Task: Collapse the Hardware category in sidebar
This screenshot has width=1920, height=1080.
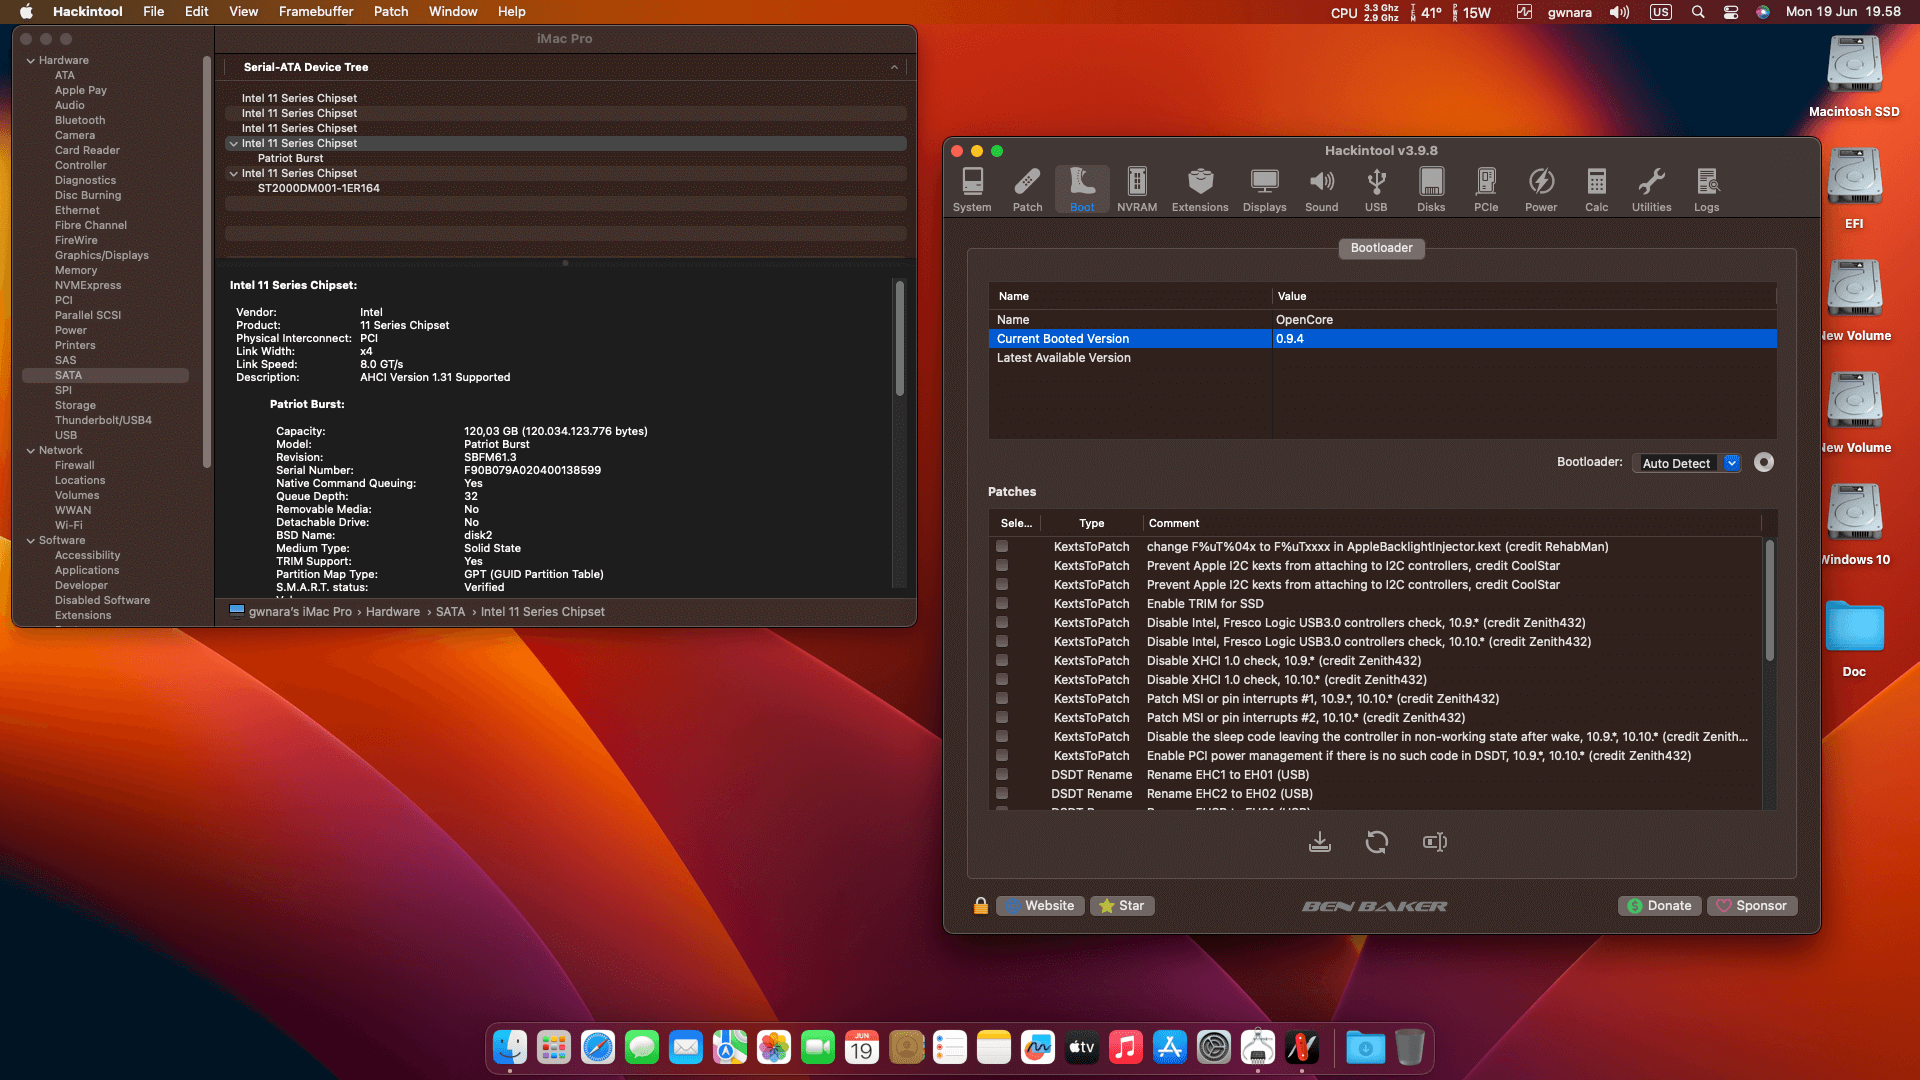Action: pyautogui.click(x=33, y=59)
